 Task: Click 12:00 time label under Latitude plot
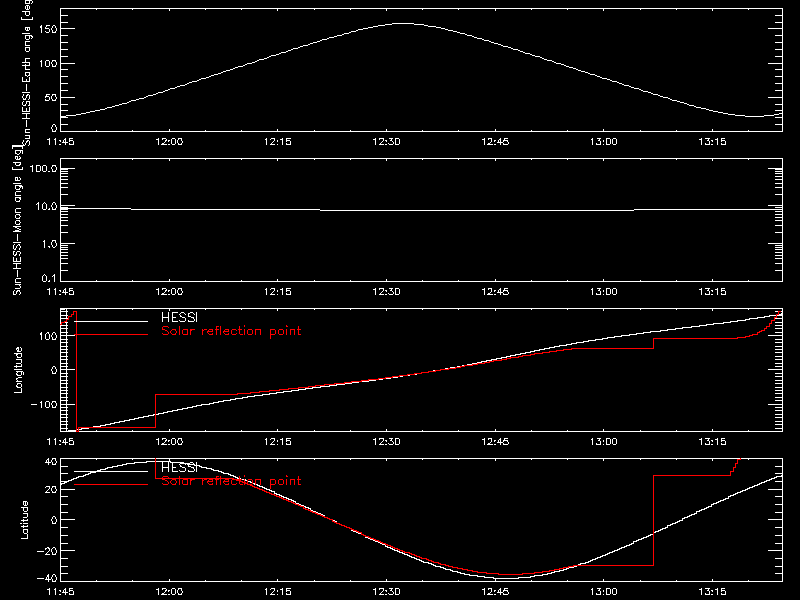click(169, 592)
